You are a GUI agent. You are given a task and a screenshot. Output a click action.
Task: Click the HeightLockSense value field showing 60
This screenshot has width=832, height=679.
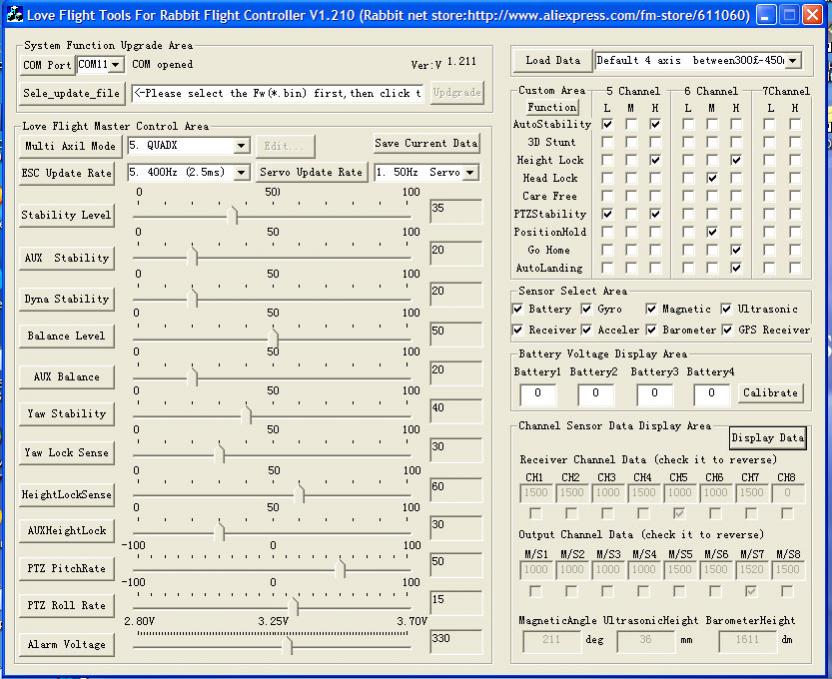(456, 489)
